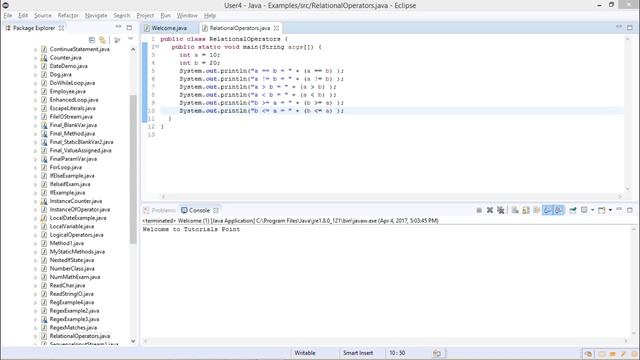
Task: Expand ForLoop.java tree node
Action: coord(36,167)
